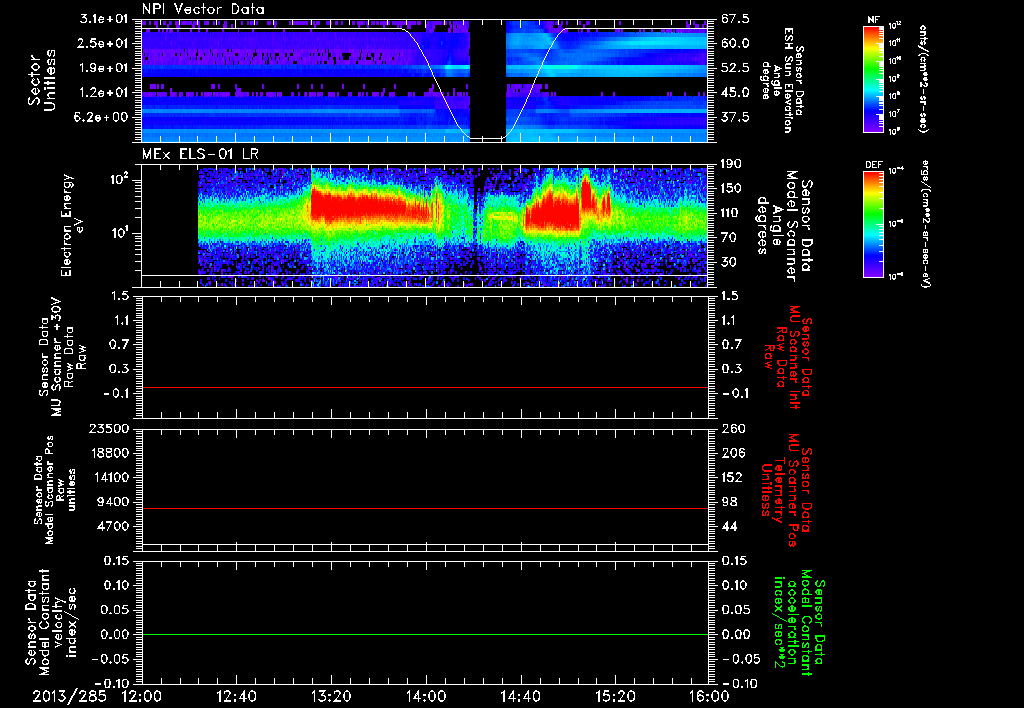Click the 44 telemetry tick label
Screen dimensions: 1024x708
[729, 526]
